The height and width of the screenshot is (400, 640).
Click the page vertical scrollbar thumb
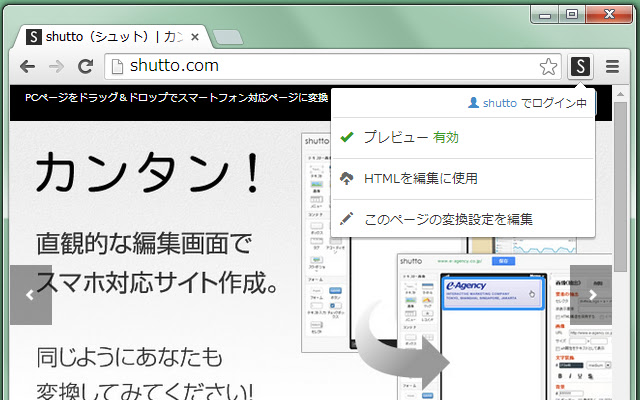pyautogui.click(x=620, y=187)
